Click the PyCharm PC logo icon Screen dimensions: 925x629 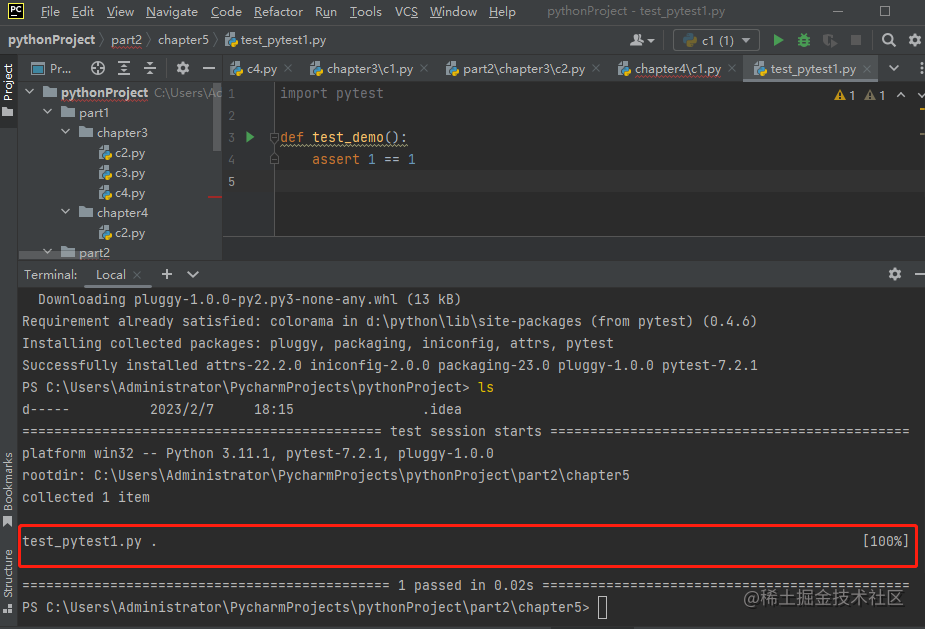tap(16, 11)
